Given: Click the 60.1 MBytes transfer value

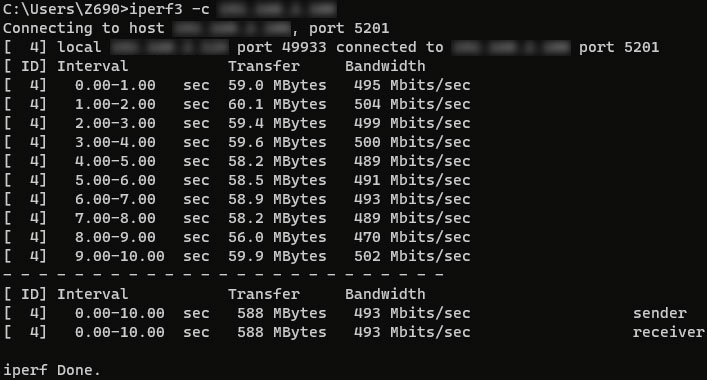Looking at the screenshot, I should 277,104.
